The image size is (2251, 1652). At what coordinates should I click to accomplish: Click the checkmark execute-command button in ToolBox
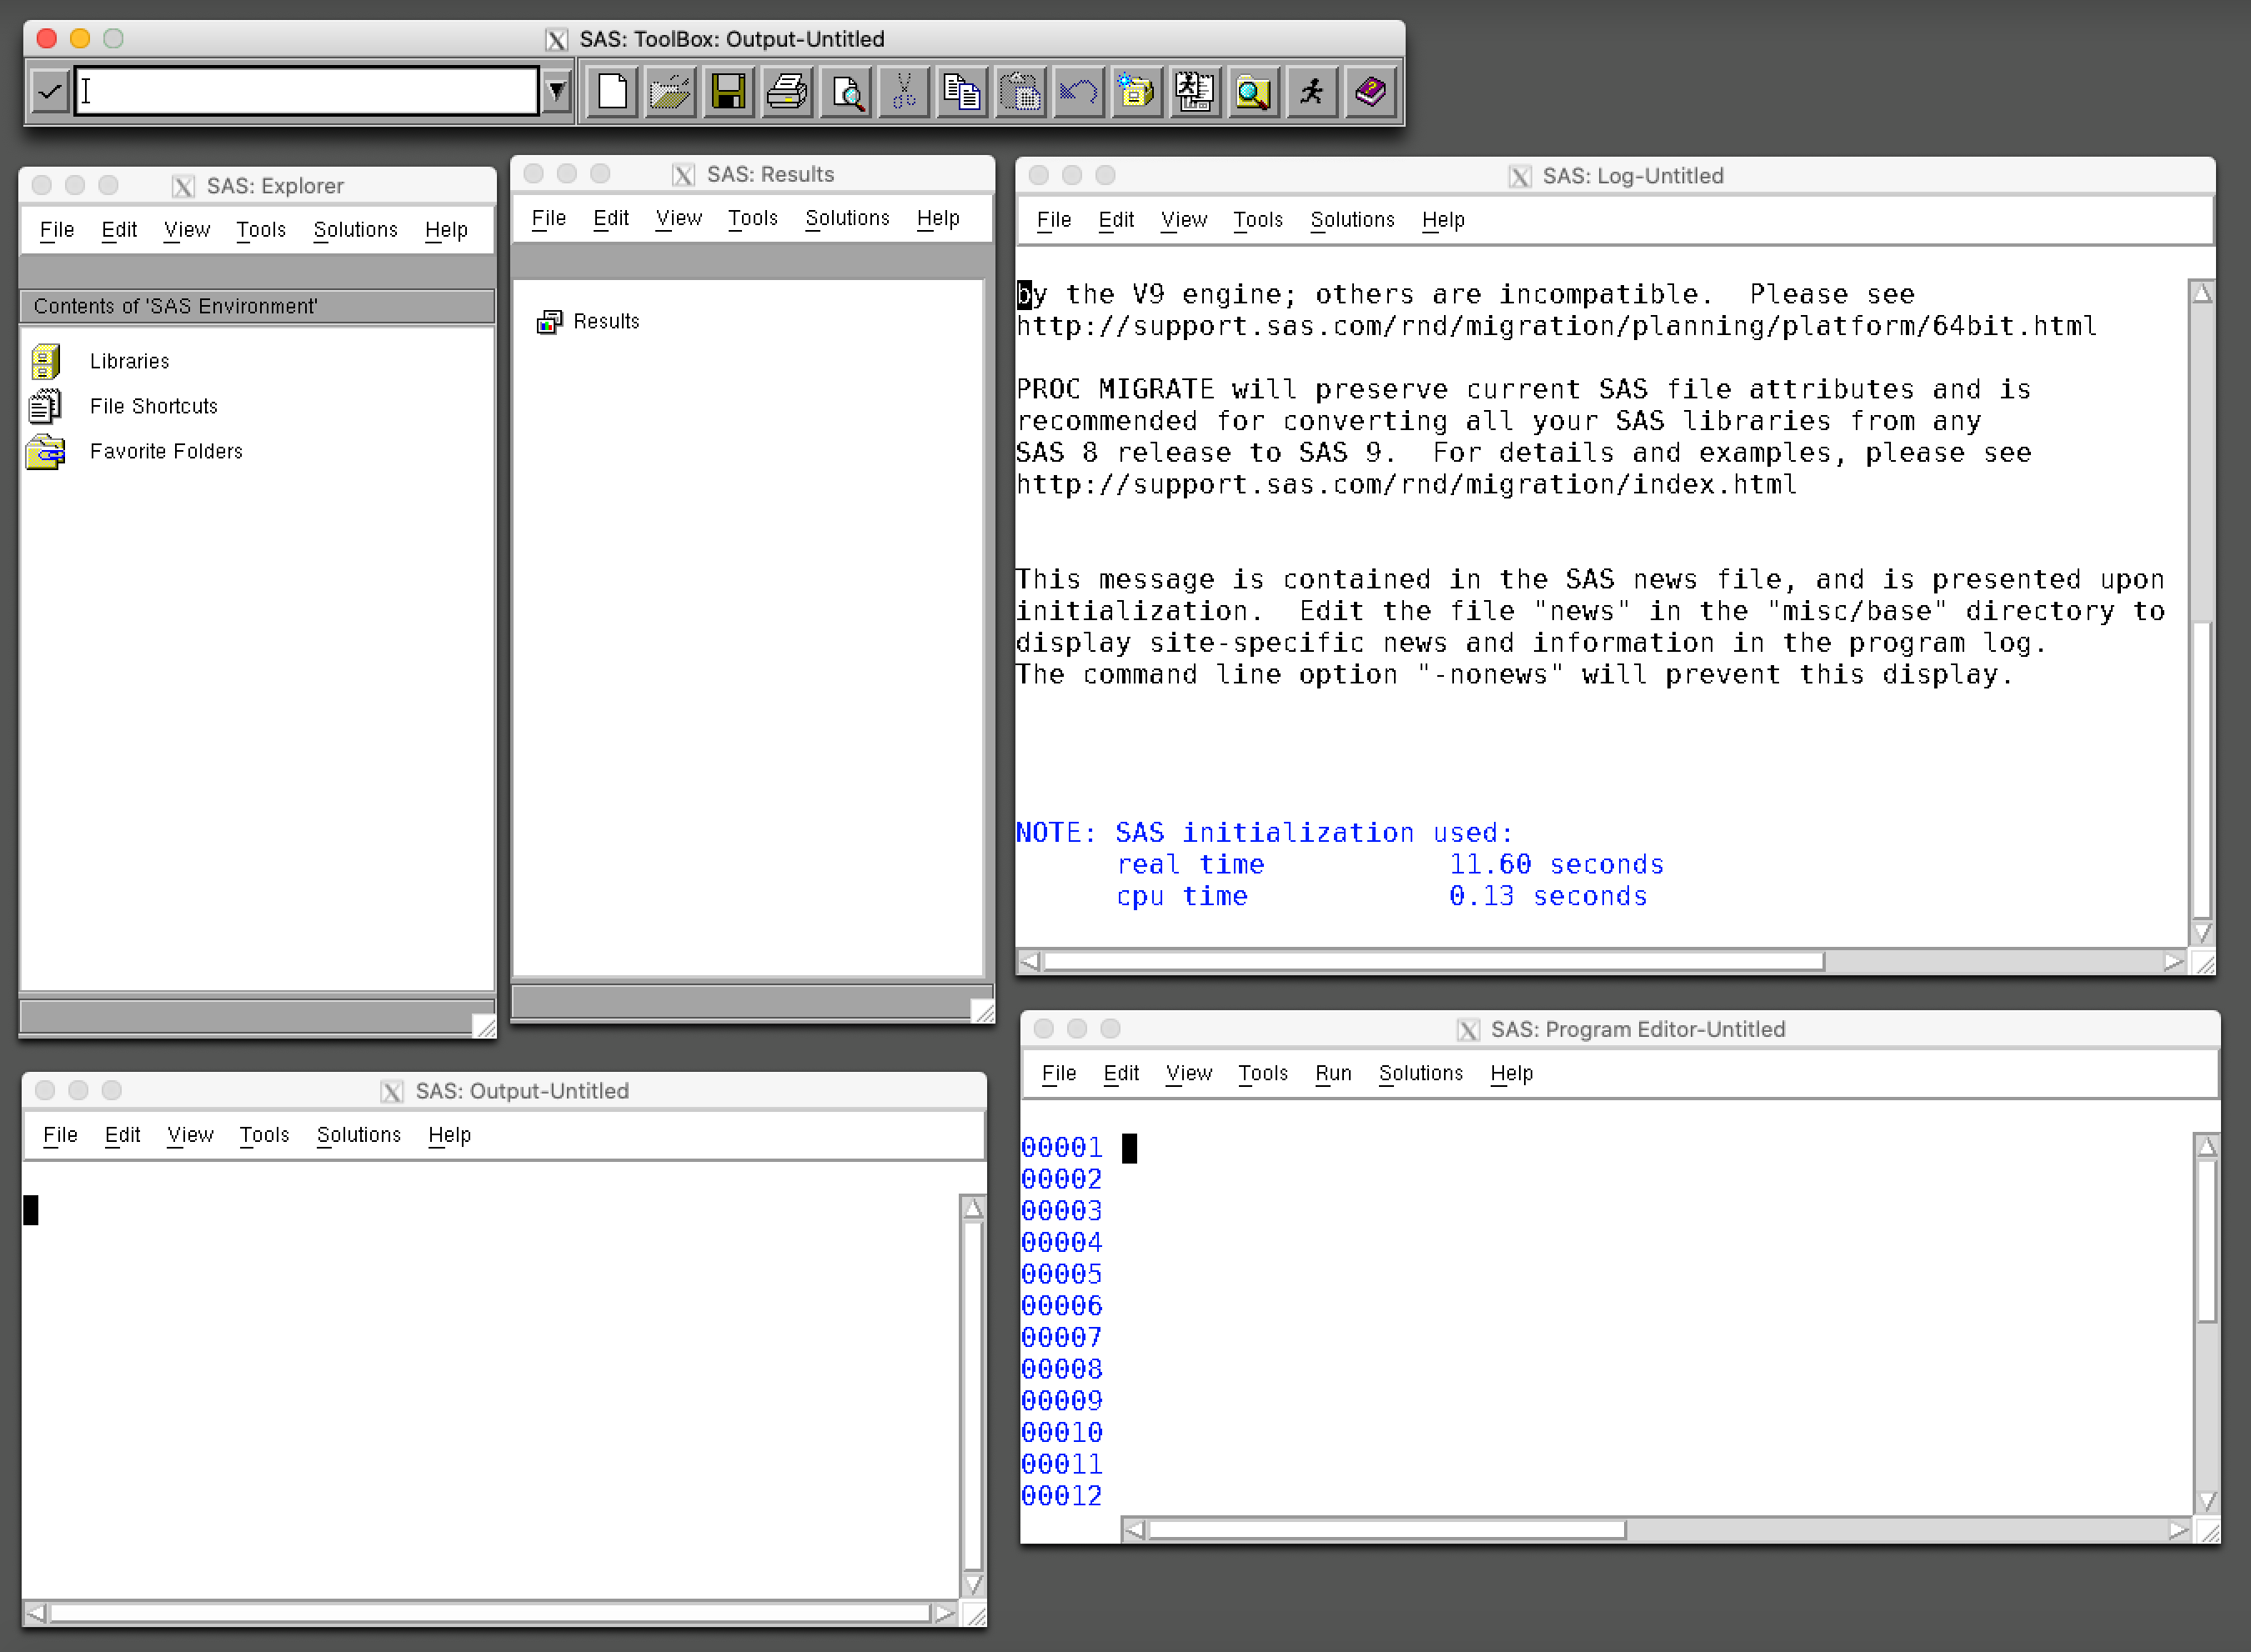click(49, 93)
